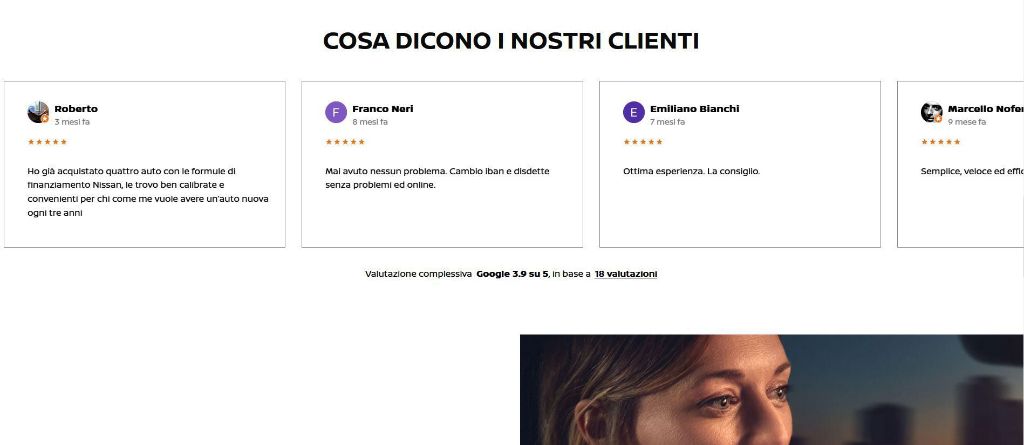This screenshot has height=445, width=1024.
Task: Click the reviewer name Emiliano Bianchi
Action: pyautogui.click(x=694, y=108)
